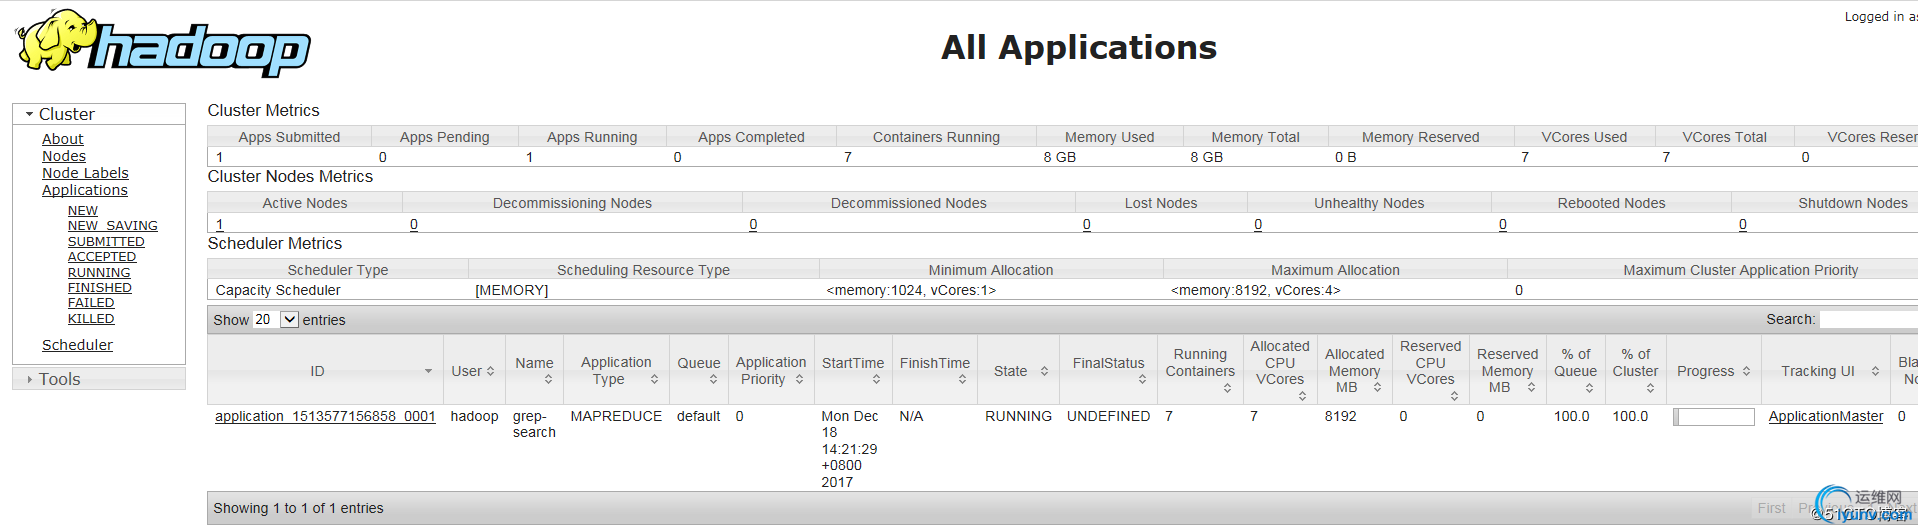
Task: Filter applications by RUNNING state
Action: 99,272
